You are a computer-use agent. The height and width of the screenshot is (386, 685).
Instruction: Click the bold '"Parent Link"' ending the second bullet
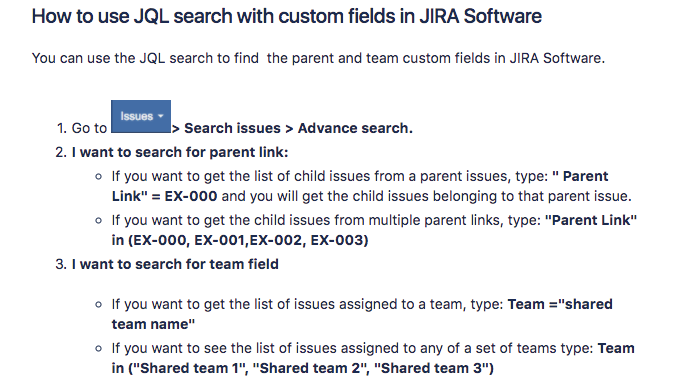point(591,220)
